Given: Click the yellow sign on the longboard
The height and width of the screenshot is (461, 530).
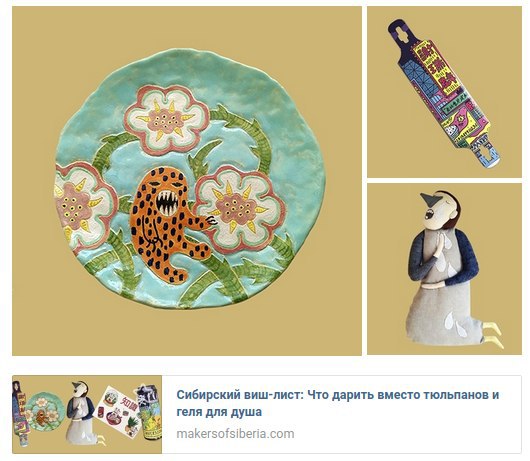Looking at the screenshot, I should coord(434,67).
